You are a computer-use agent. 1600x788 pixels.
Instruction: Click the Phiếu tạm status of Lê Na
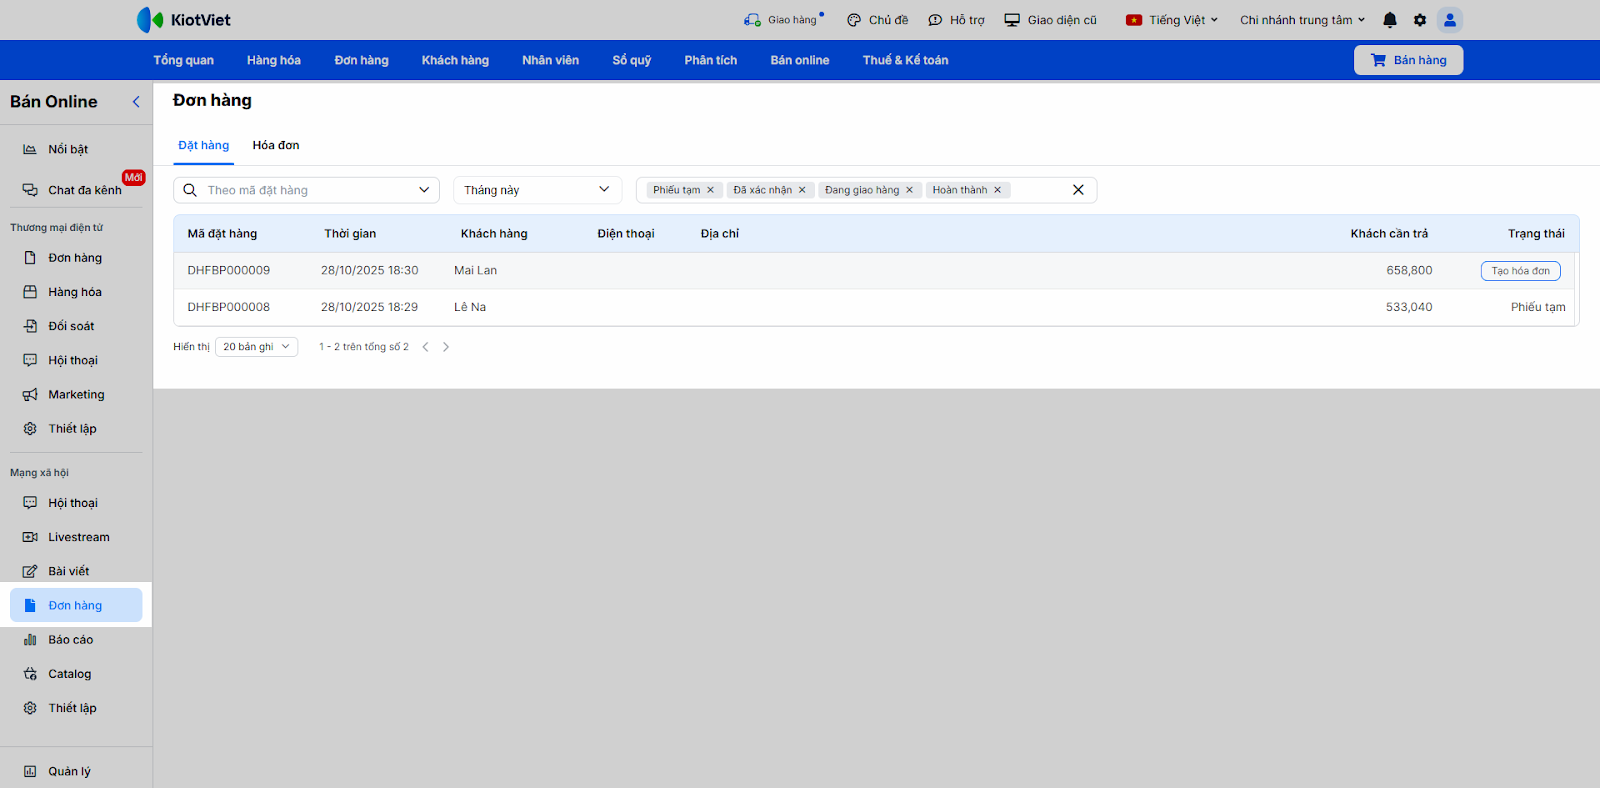pos(1538,308)
